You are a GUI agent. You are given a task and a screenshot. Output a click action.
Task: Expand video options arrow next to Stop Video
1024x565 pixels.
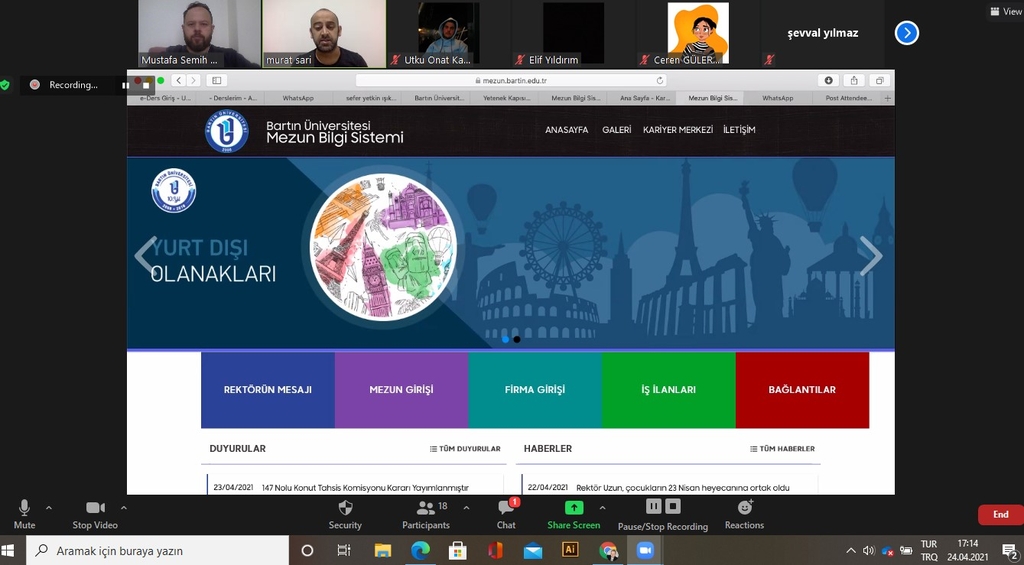(x=124, y=508)
